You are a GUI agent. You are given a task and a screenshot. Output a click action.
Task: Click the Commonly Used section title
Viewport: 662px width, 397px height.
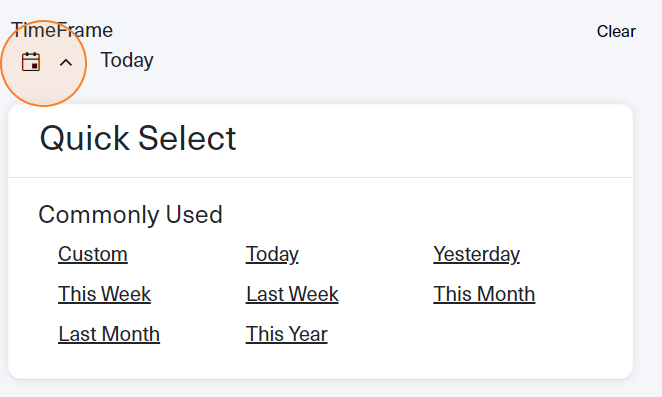(x=130, y=215)
